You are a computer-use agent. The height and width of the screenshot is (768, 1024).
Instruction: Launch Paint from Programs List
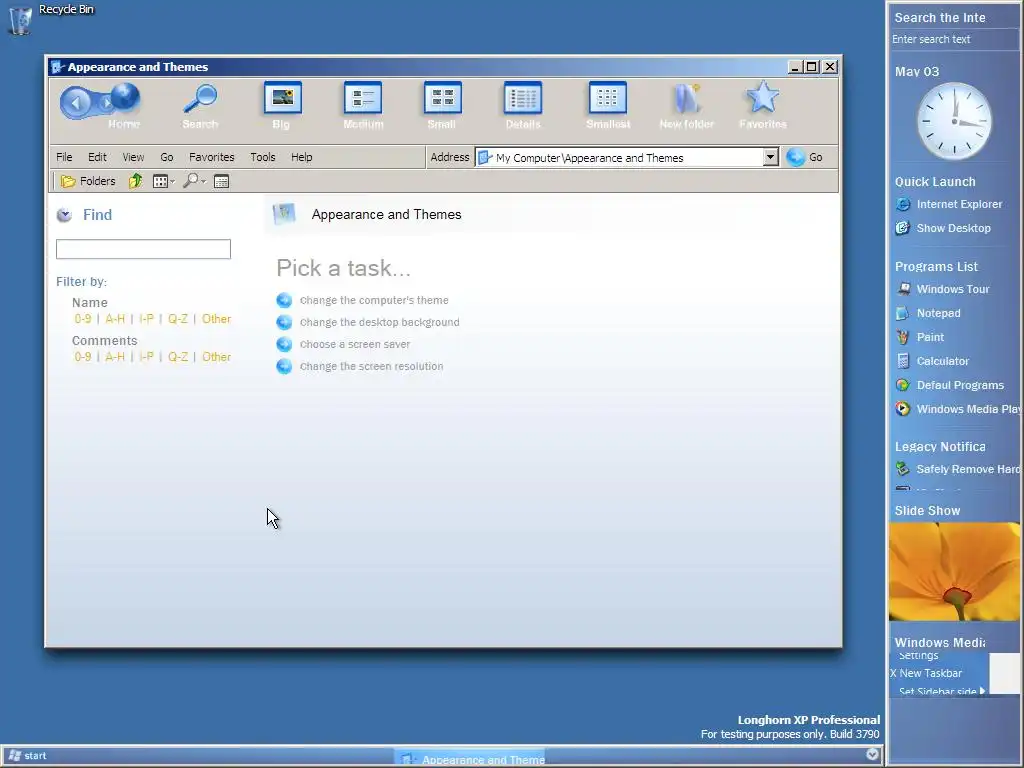tap(920, 337)
